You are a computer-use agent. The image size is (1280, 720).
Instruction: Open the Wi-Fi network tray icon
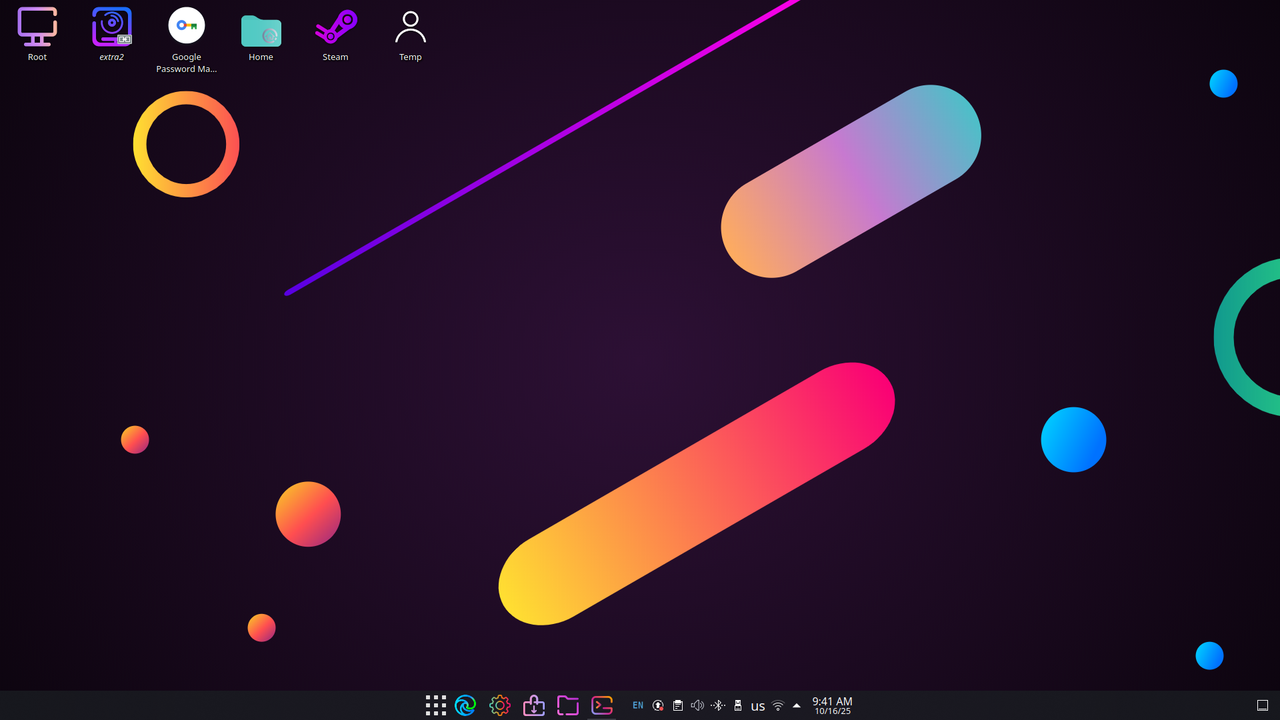[x=778, y=705]
